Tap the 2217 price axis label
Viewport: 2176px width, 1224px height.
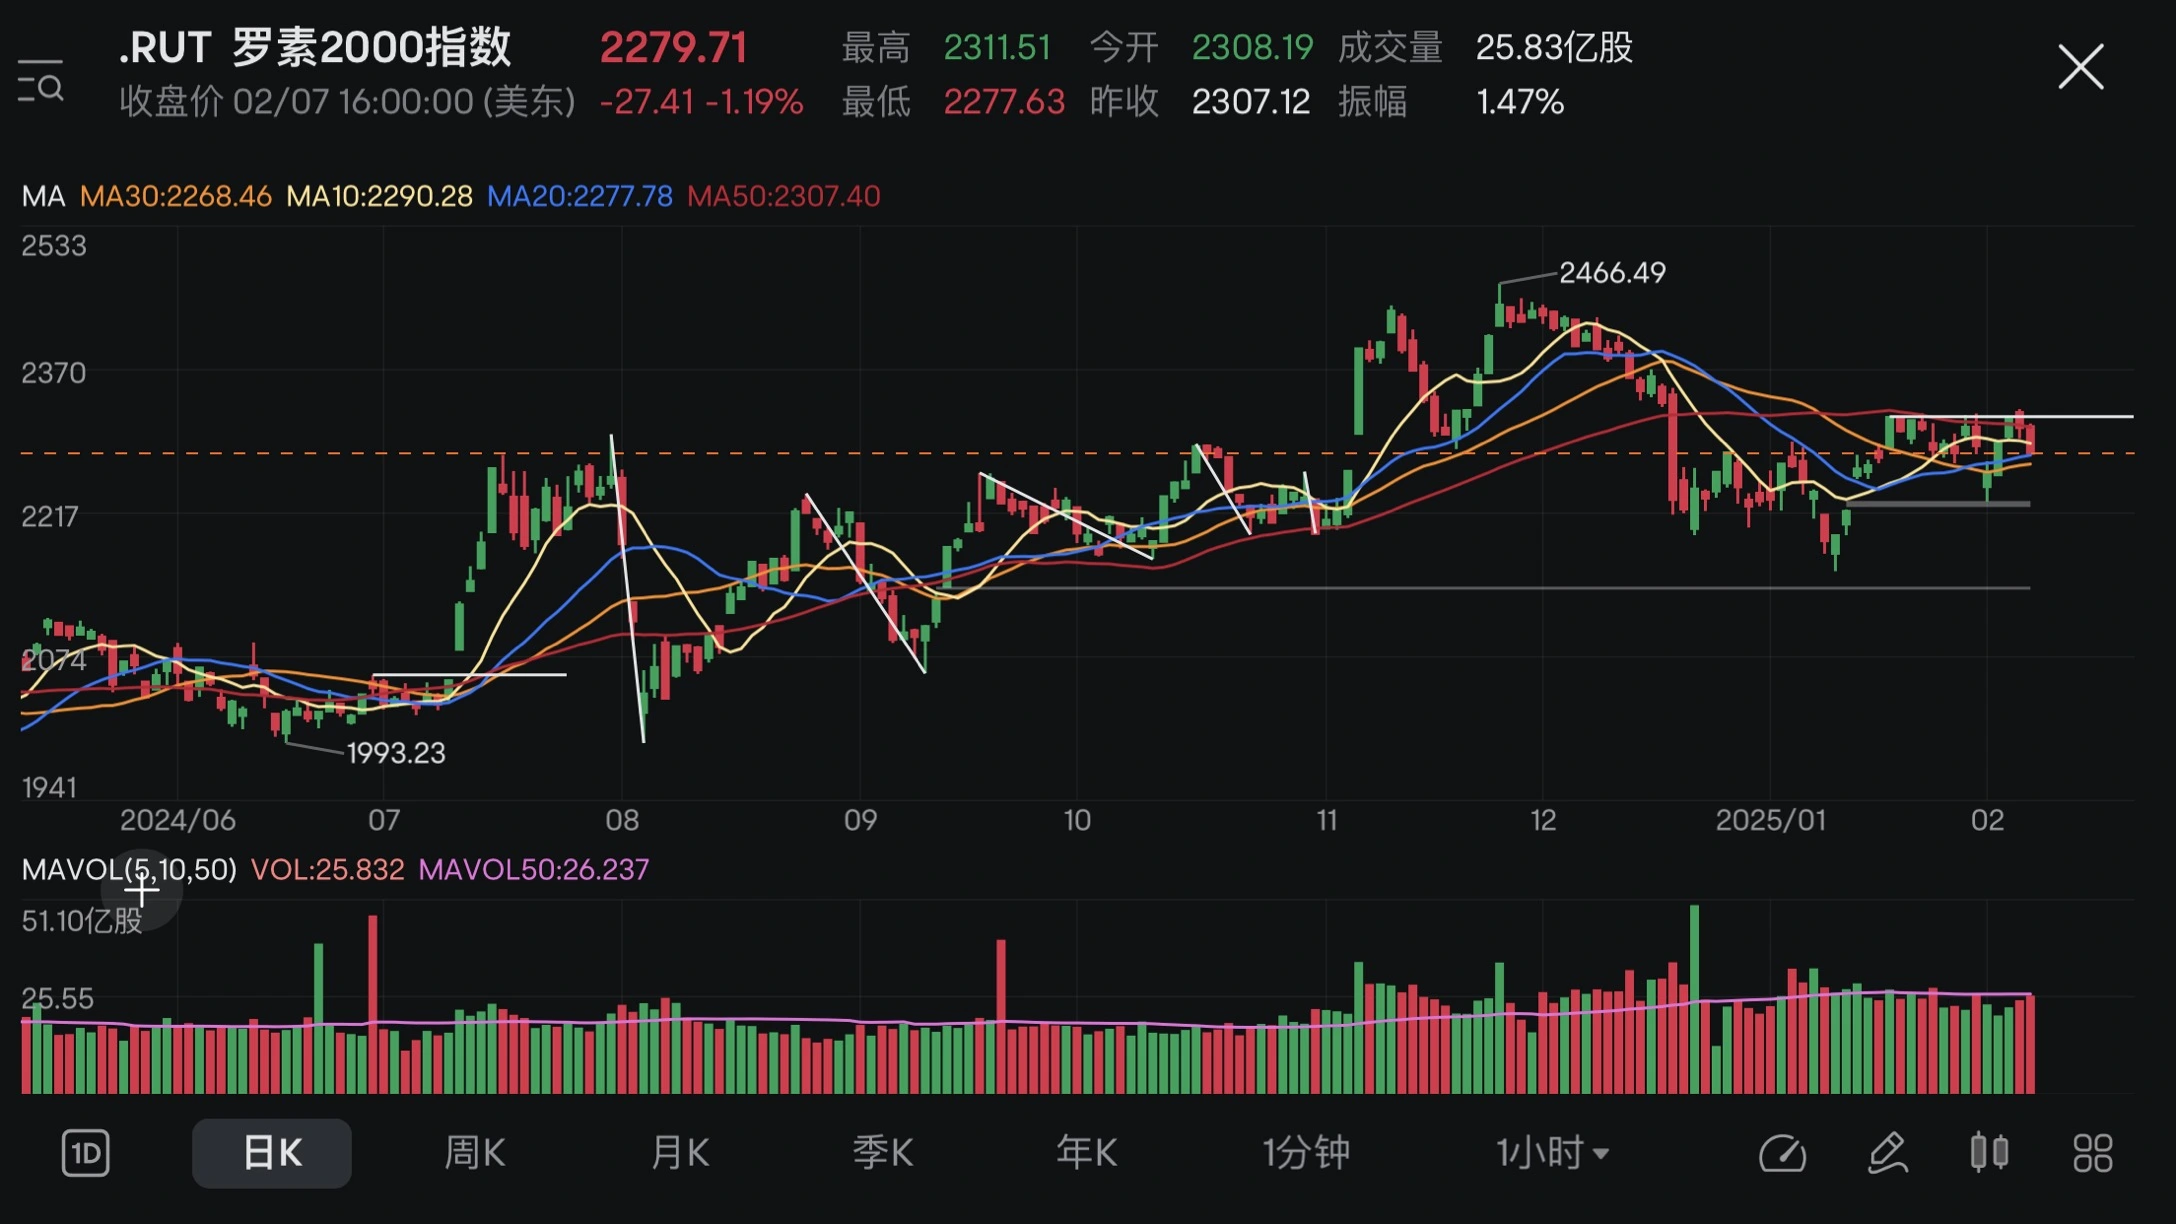click(x=50, y=516)
